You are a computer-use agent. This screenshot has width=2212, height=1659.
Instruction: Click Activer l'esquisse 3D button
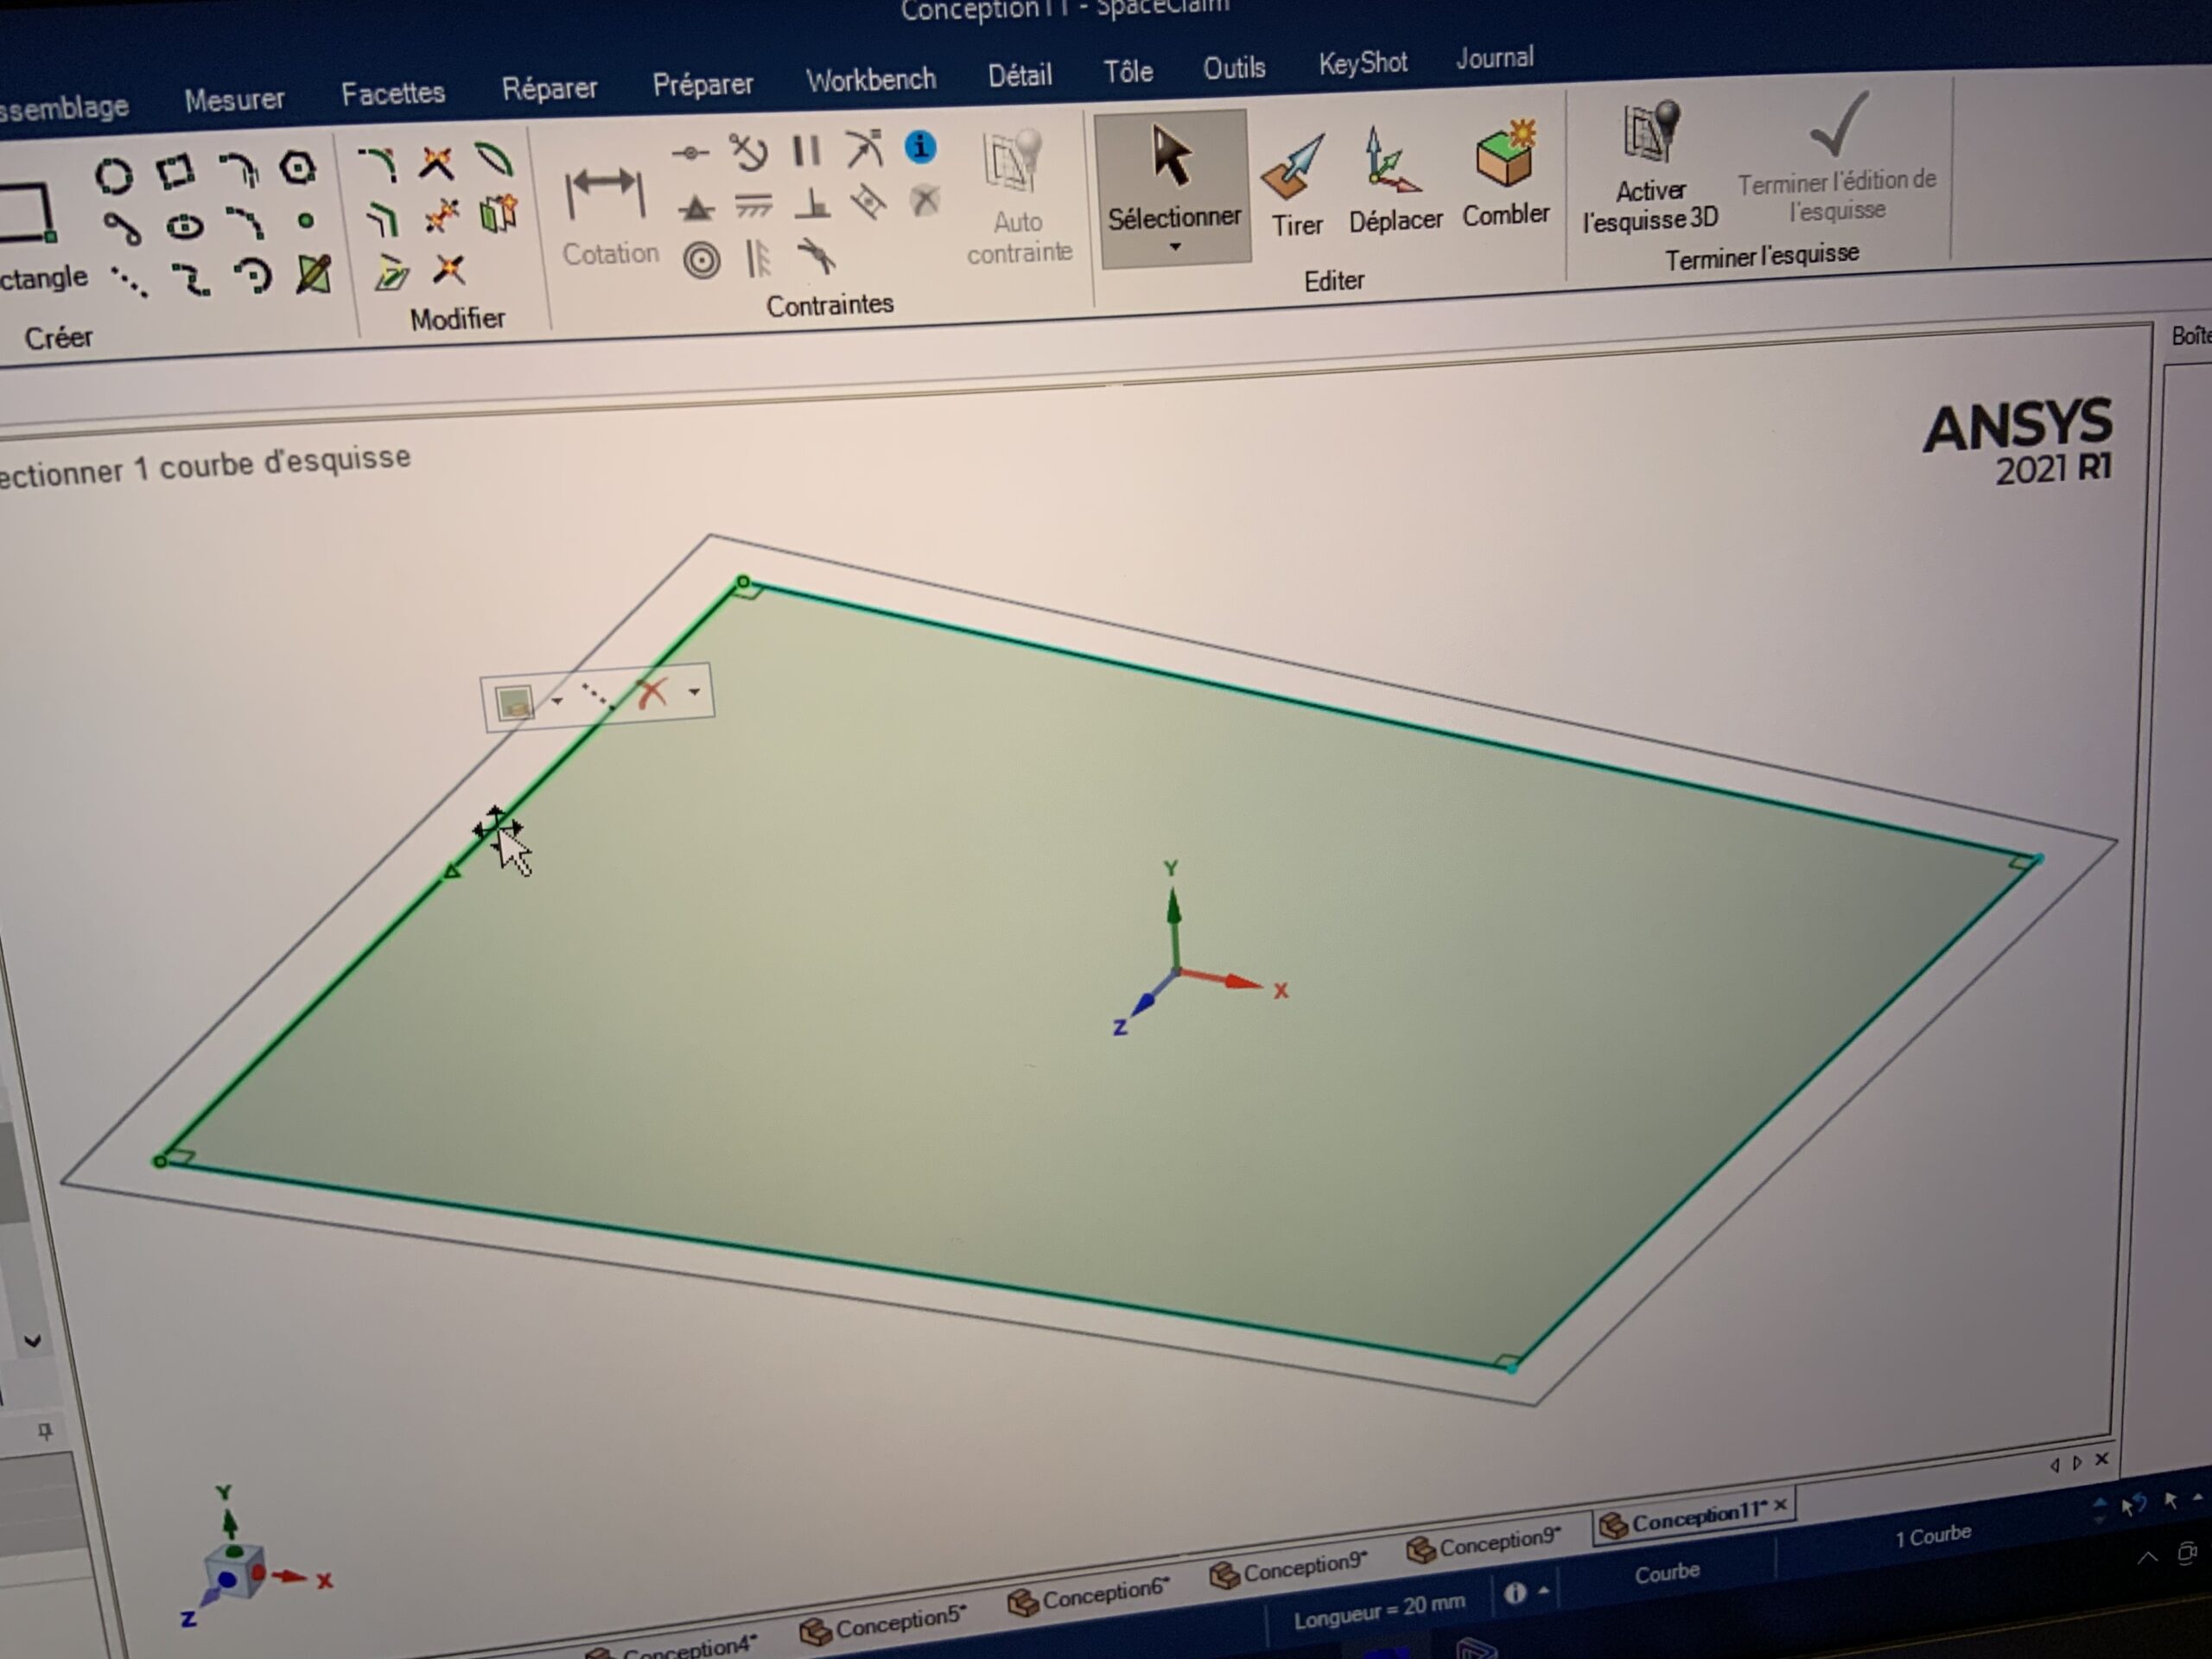(1650, 170)
